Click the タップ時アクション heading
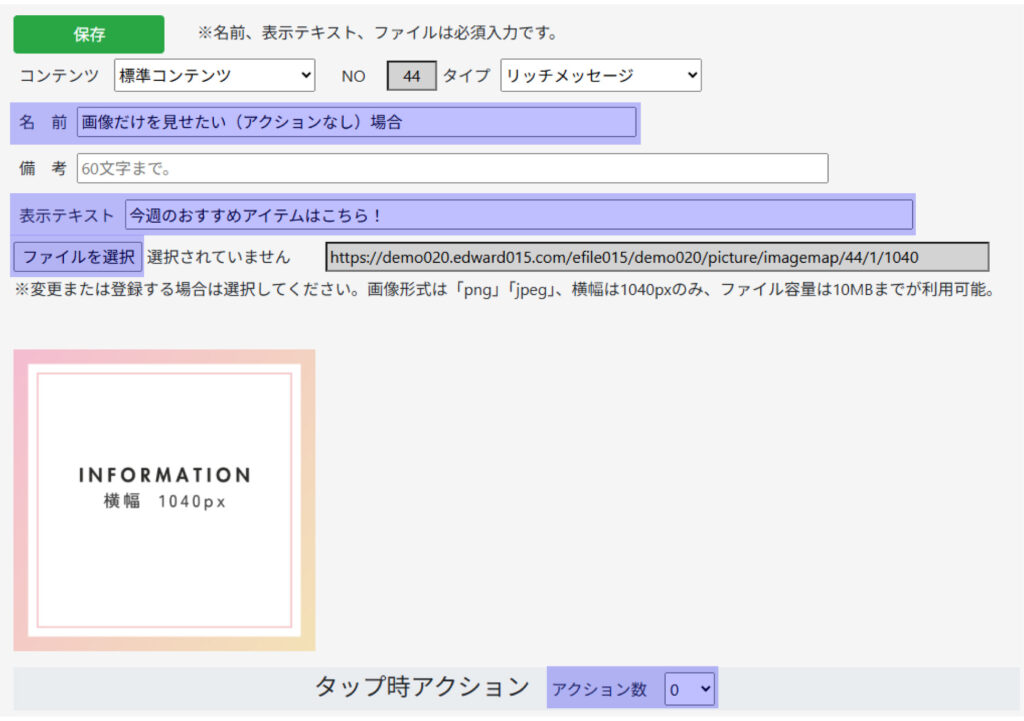 pos(422,686)
